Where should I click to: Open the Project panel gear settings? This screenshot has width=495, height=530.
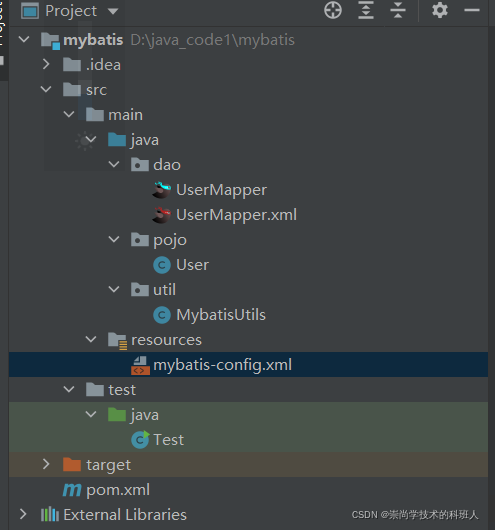pos(440,10)
